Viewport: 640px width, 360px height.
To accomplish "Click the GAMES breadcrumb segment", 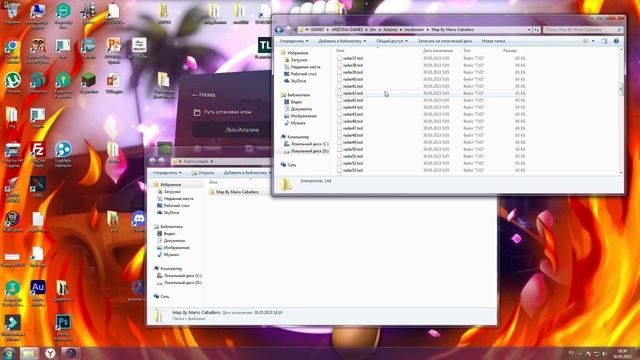I will (317, 30).
